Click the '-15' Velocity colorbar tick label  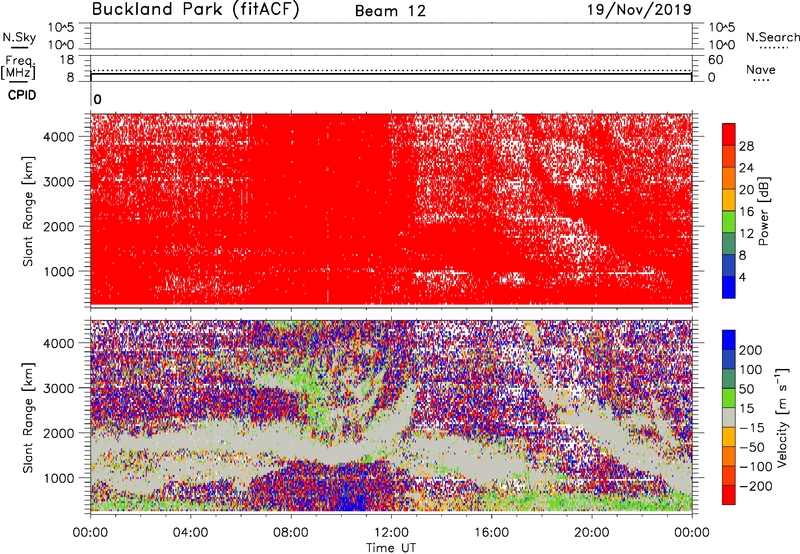(752, 427)
